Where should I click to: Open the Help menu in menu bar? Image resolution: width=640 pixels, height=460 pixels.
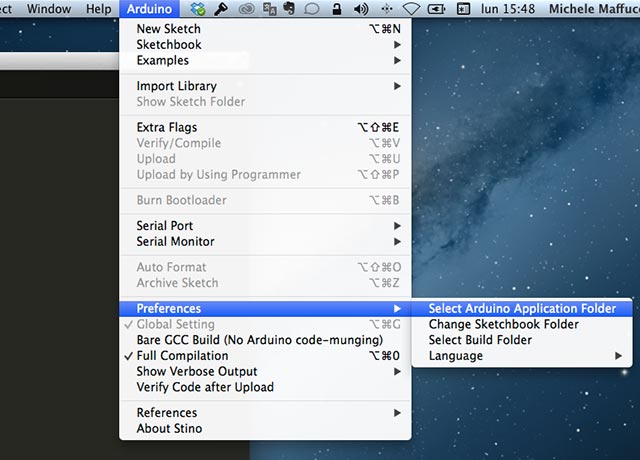tap(99, 9)
